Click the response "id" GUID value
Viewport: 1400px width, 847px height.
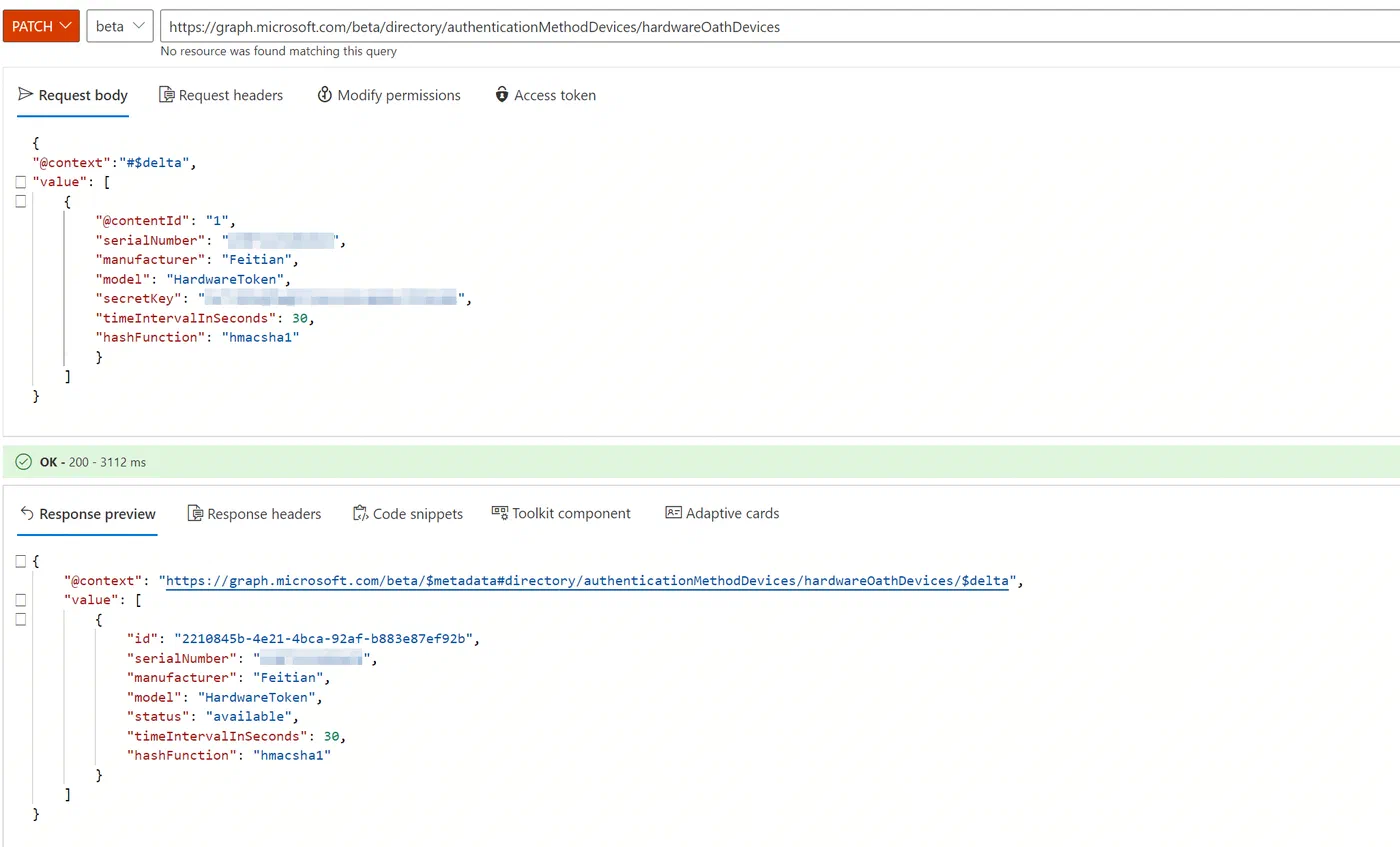click(x=325, y=638)
